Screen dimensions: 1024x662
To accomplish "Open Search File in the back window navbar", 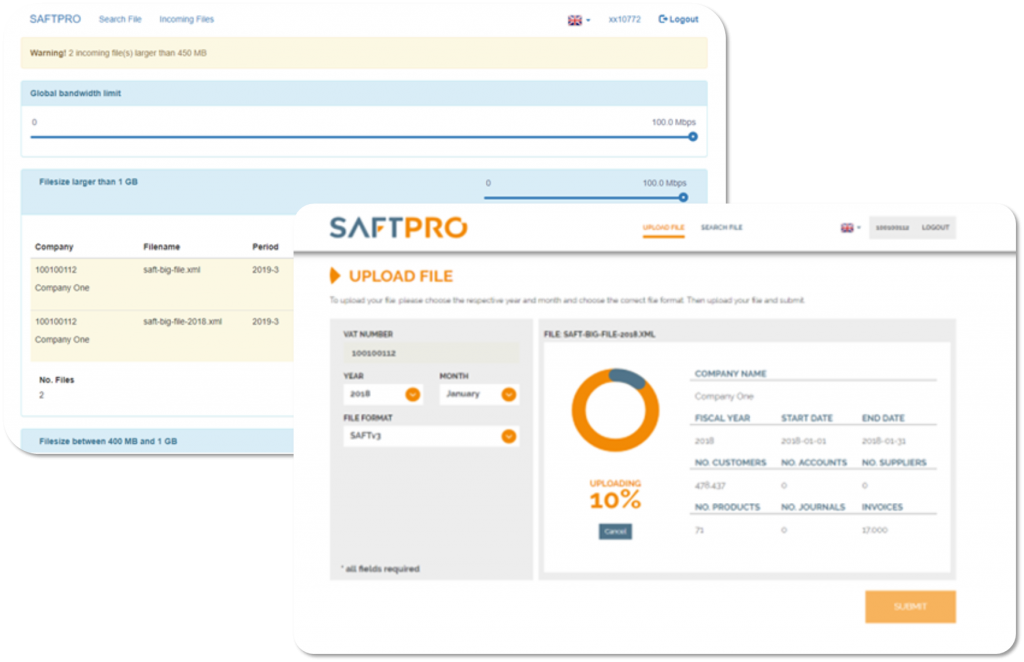I will (x=120, y=20).
